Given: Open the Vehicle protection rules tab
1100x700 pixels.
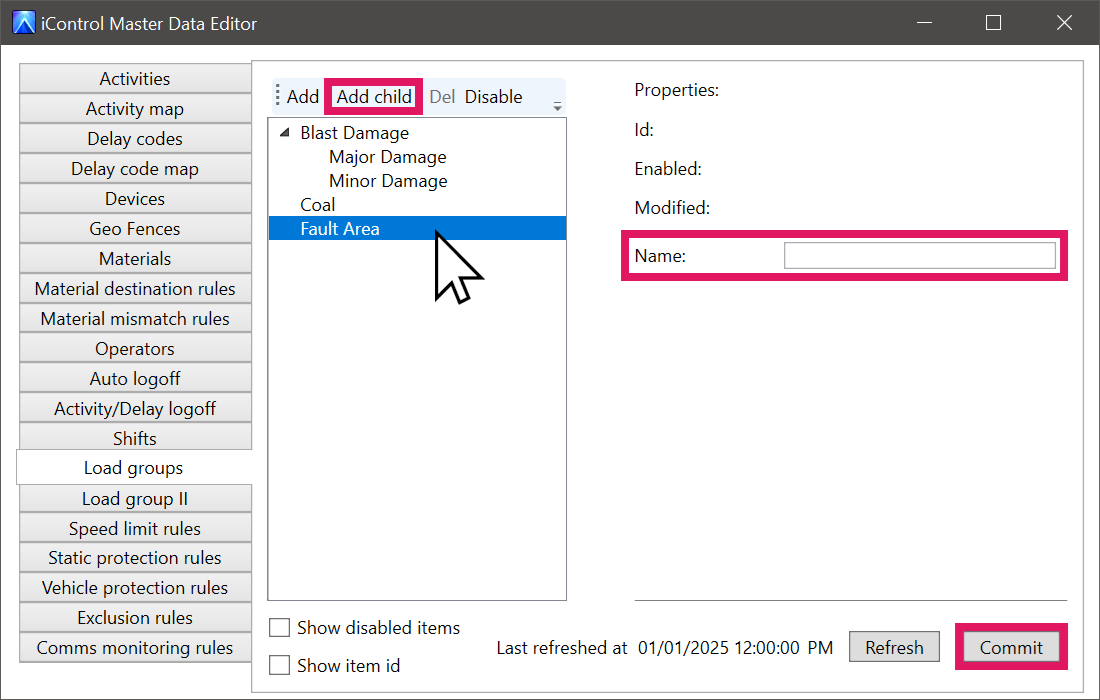Looking at the screenshot, I should 135,588.
